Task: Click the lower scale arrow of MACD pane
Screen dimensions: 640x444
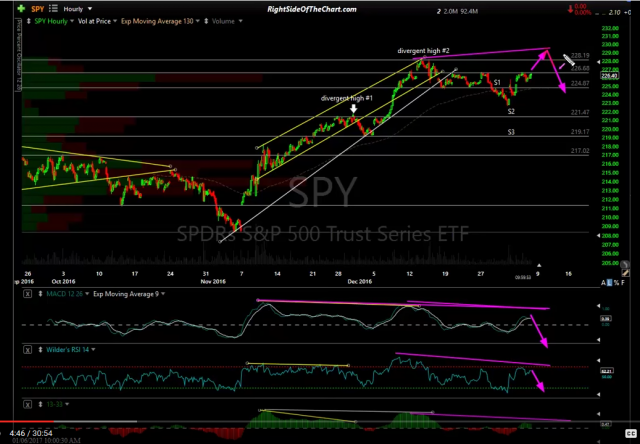Action: [599, 340]
